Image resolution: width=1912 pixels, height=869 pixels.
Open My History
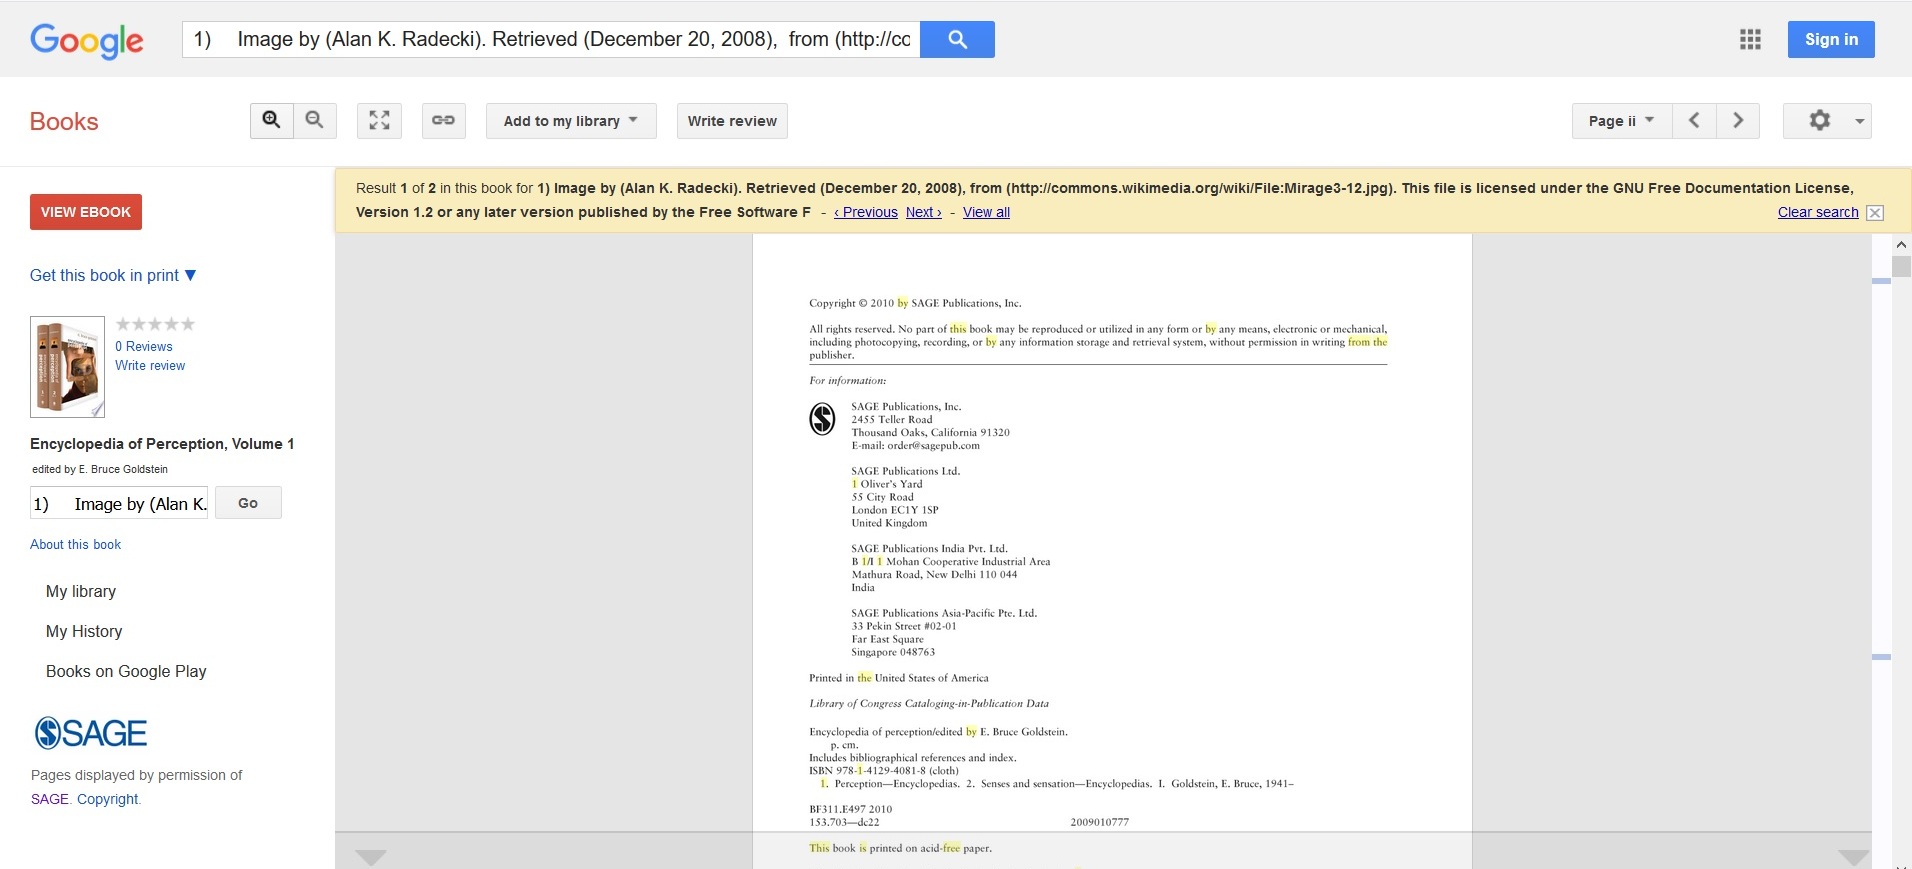click(84, 631)
